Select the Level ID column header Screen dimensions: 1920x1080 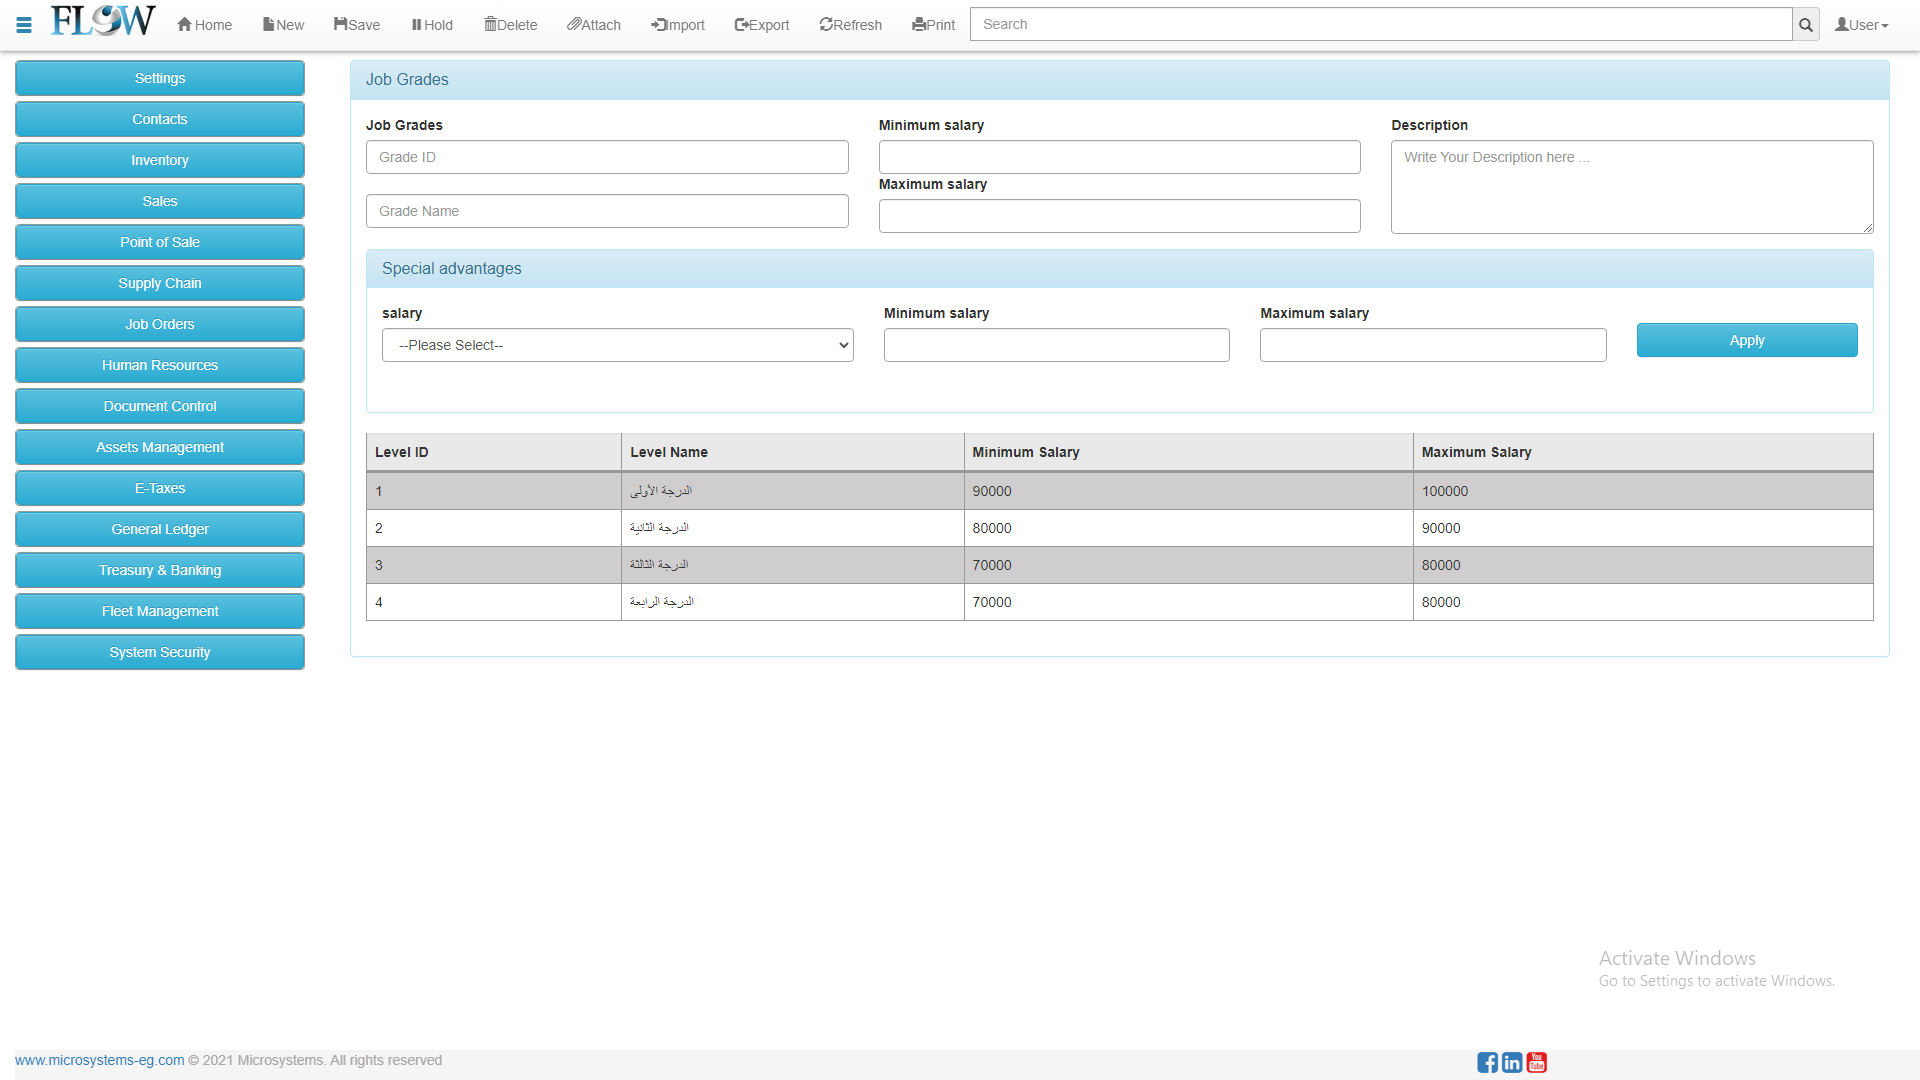494,452
